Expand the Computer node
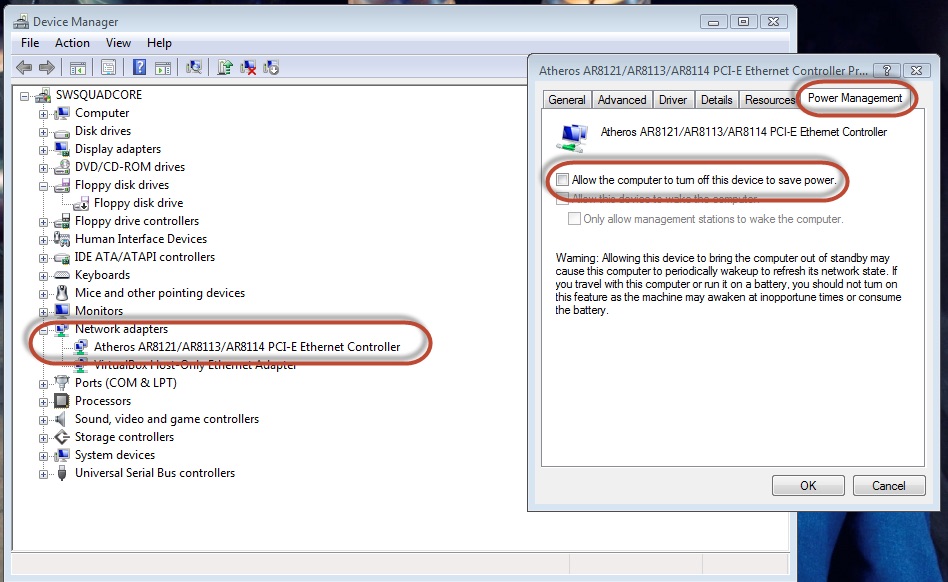The width and height of the screenshot is (948, 582). click(43, 114)
